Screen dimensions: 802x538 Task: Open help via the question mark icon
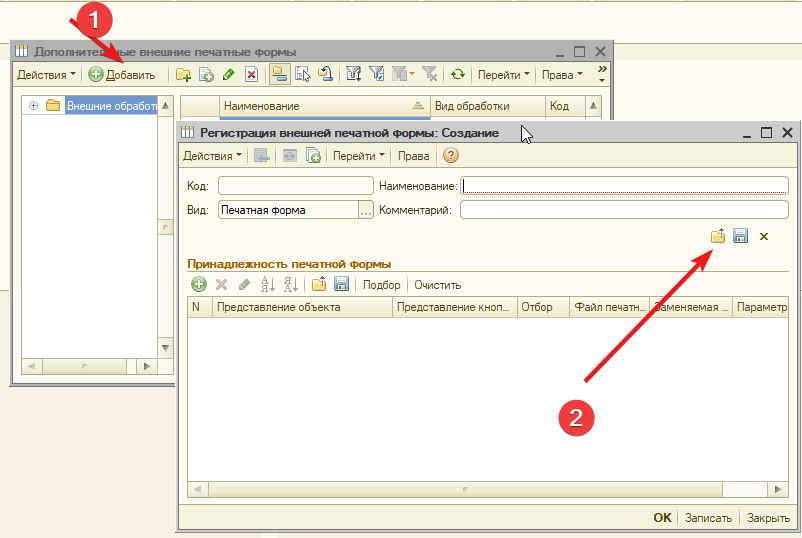point(451,155)
